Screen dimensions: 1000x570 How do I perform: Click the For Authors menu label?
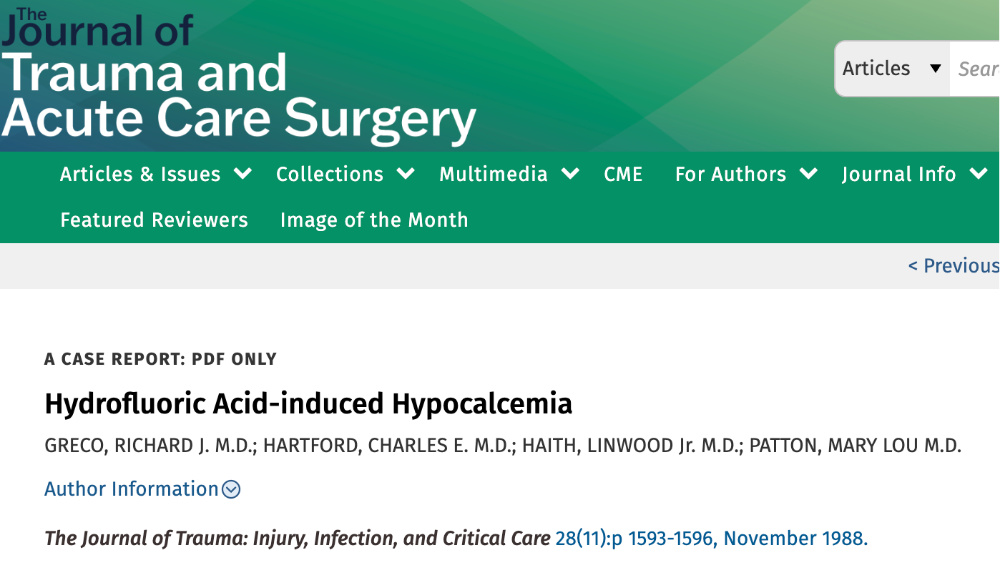[x=730, y=174]
